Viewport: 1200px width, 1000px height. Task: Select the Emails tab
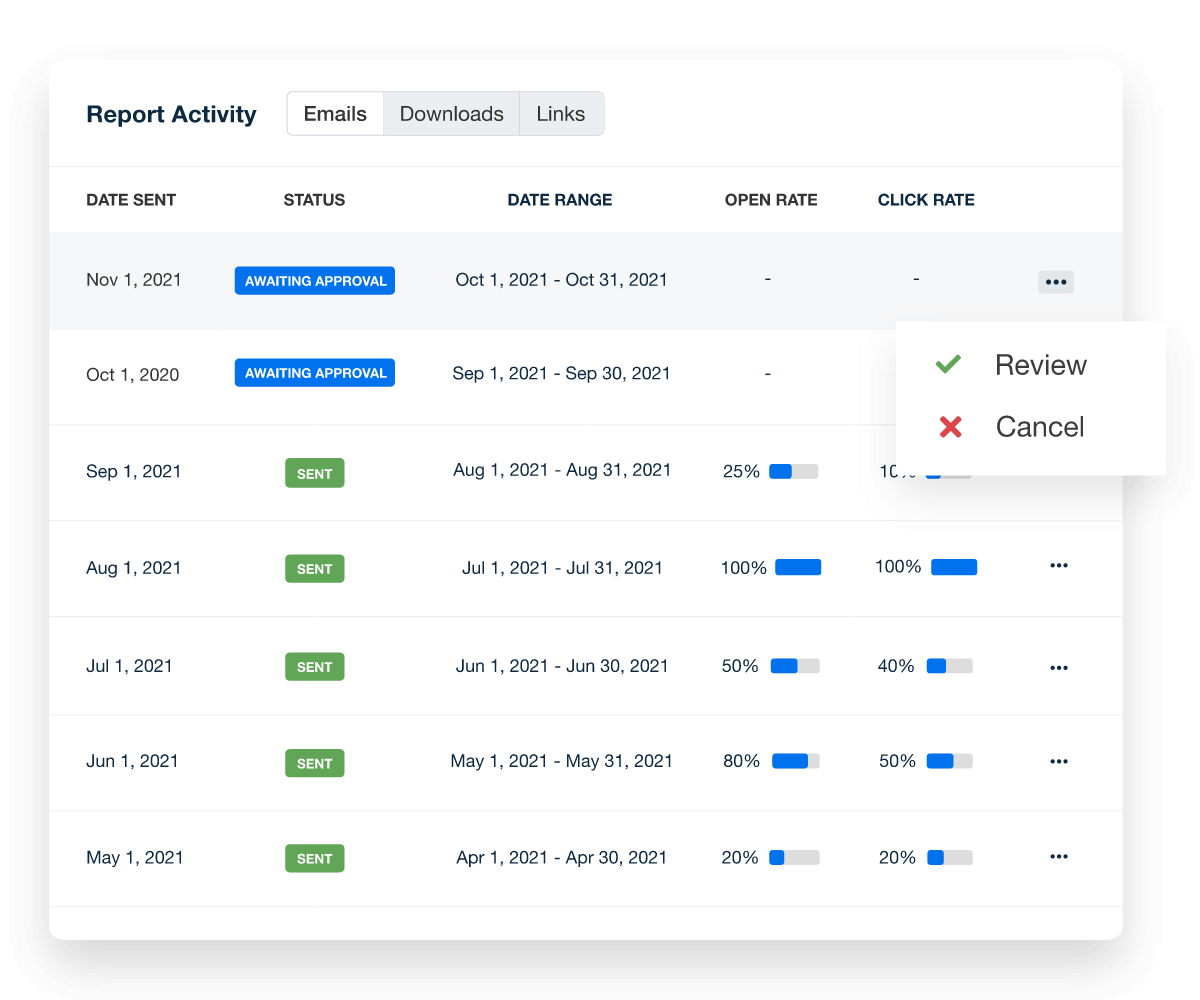tap(335, 113)
